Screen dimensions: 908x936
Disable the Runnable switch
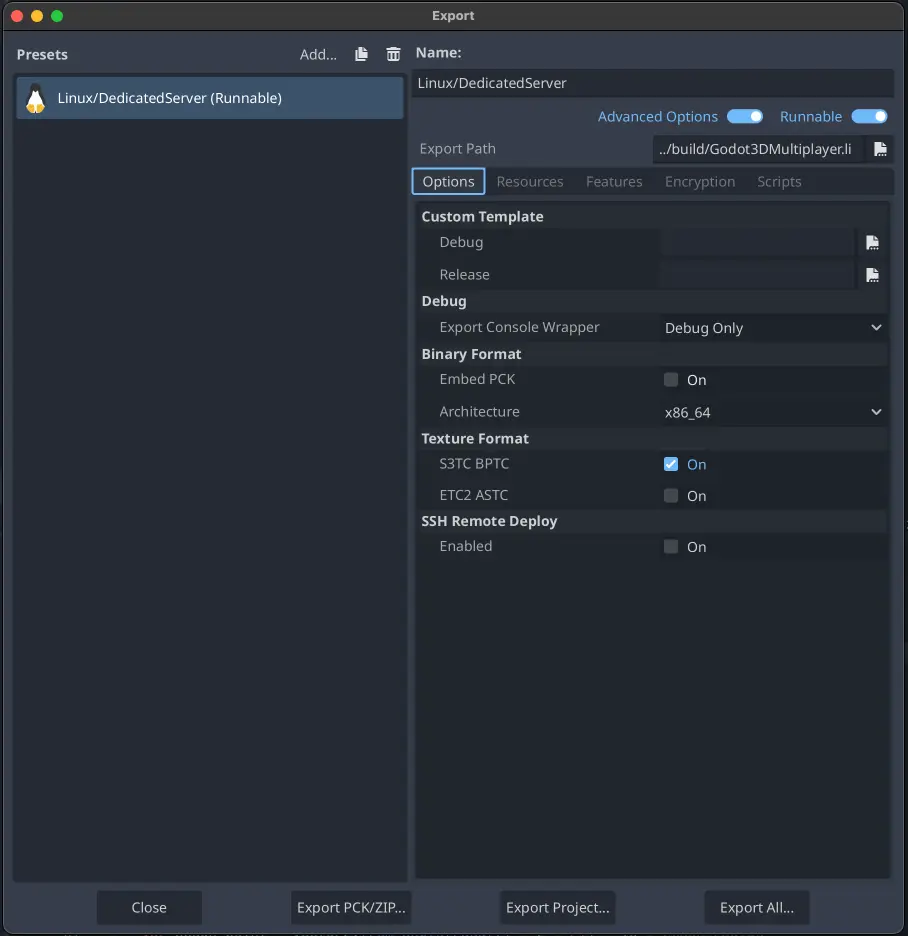pos(869,116)
